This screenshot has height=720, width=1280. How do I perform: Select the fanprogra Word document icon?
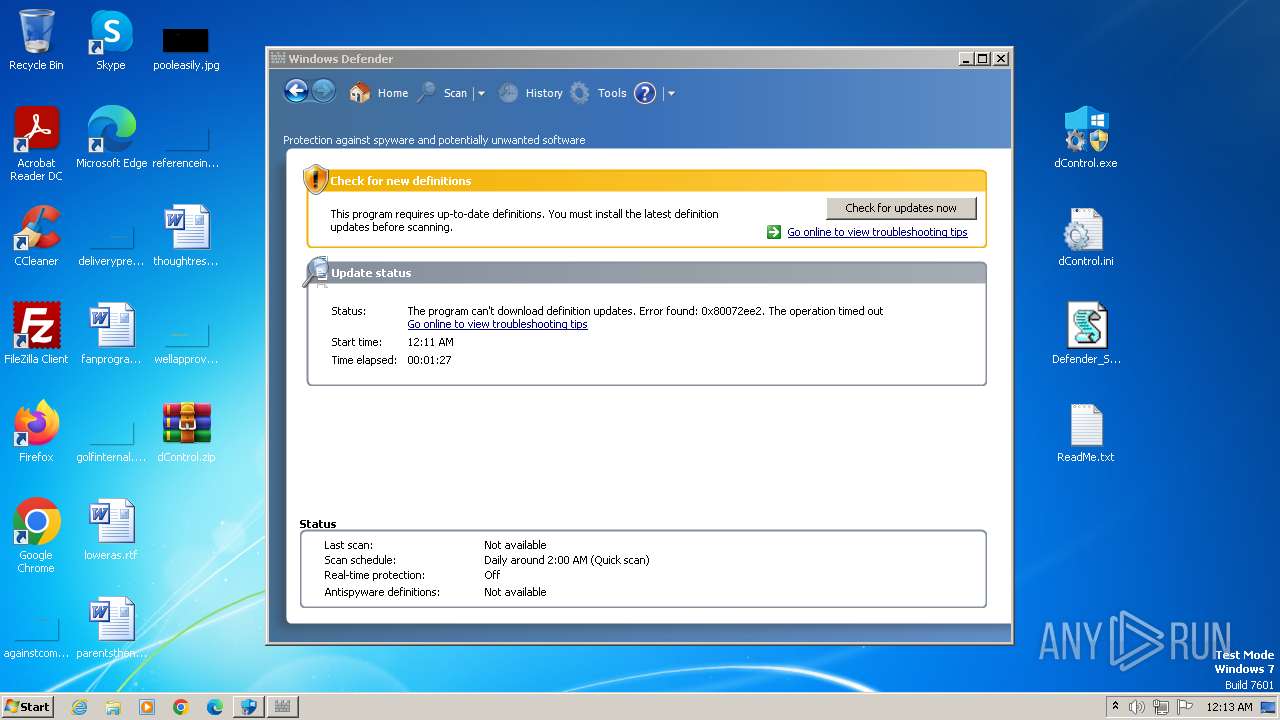111,334
